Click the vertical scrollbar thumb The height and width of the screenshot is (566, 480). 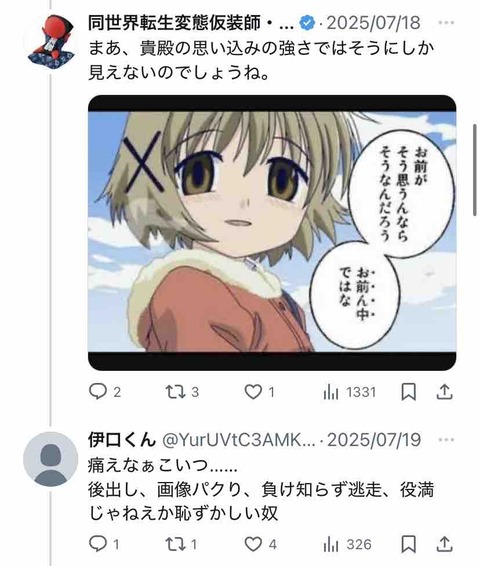[x=475, y=170]
